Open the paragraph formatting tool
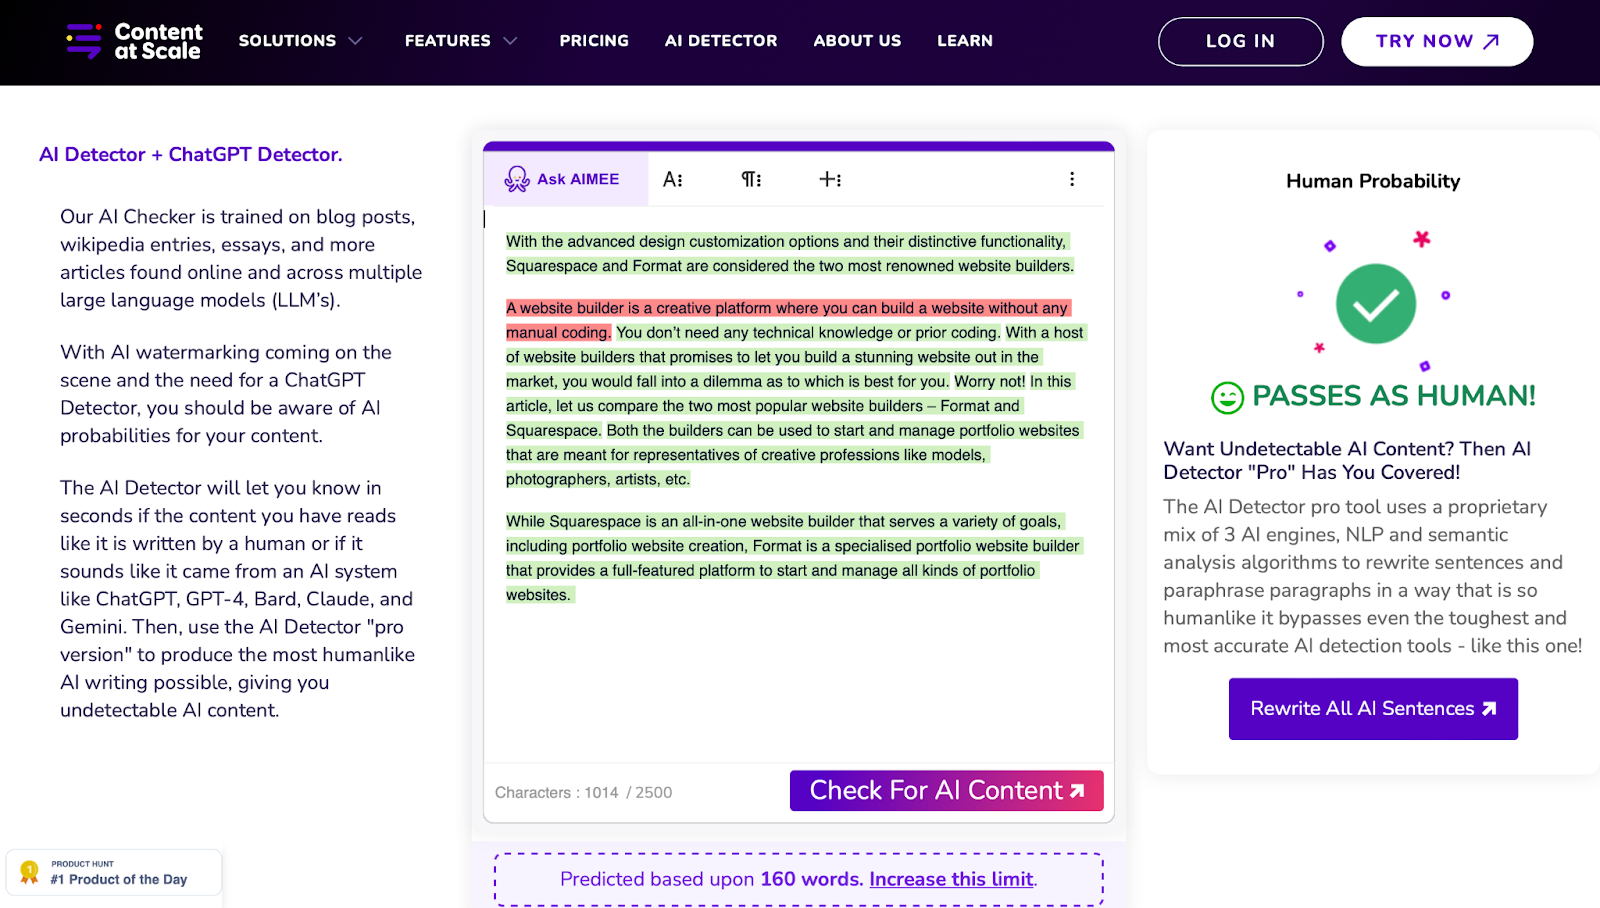Viewport: 1600px width, 908px height. (x=751, y=179)
